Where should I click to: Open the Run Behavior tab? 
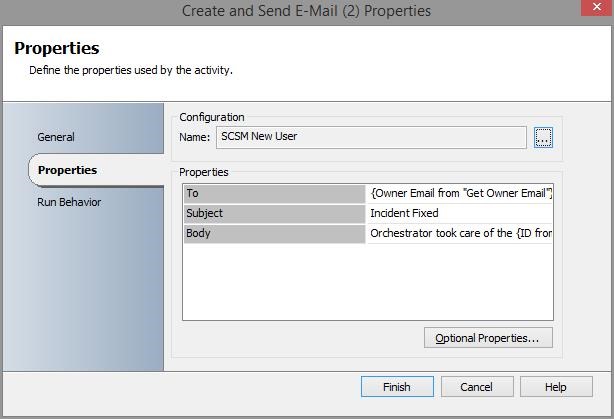[x=69, y=202]
